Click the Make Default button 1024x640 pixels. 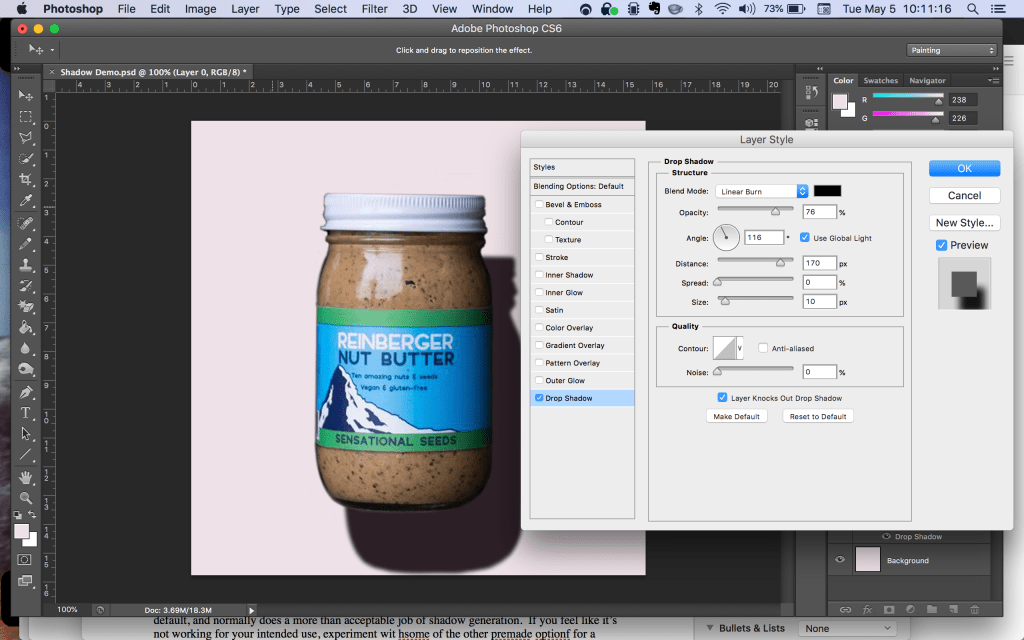pos(737,416)
